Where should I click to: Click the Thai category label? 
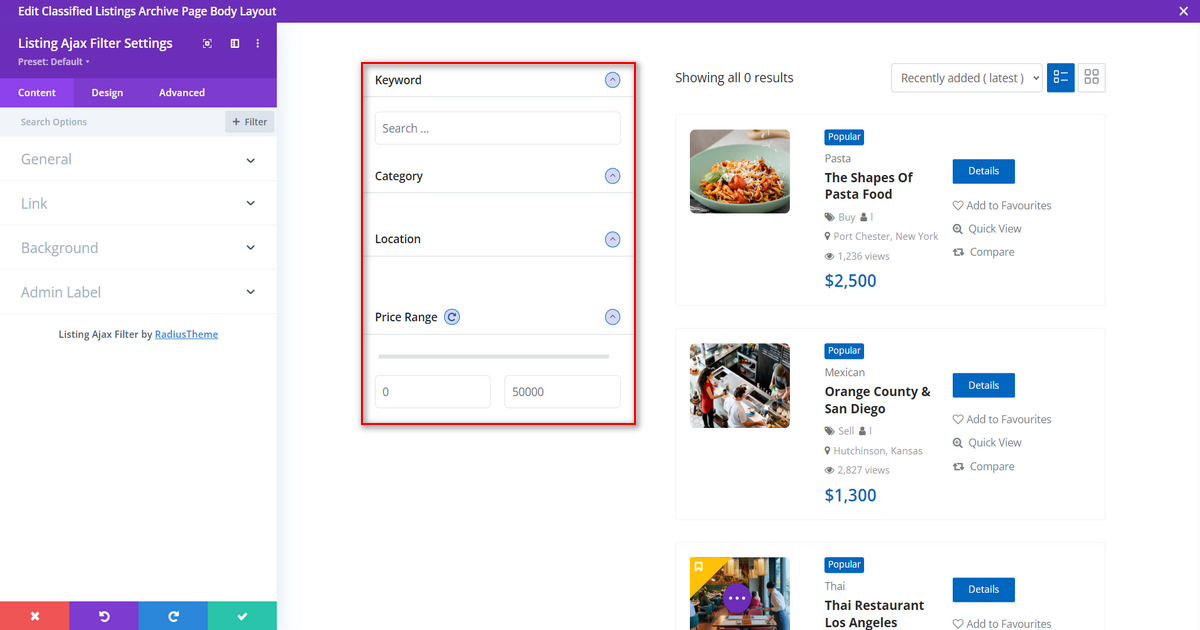pyautogui.click(x=835, y=586)
